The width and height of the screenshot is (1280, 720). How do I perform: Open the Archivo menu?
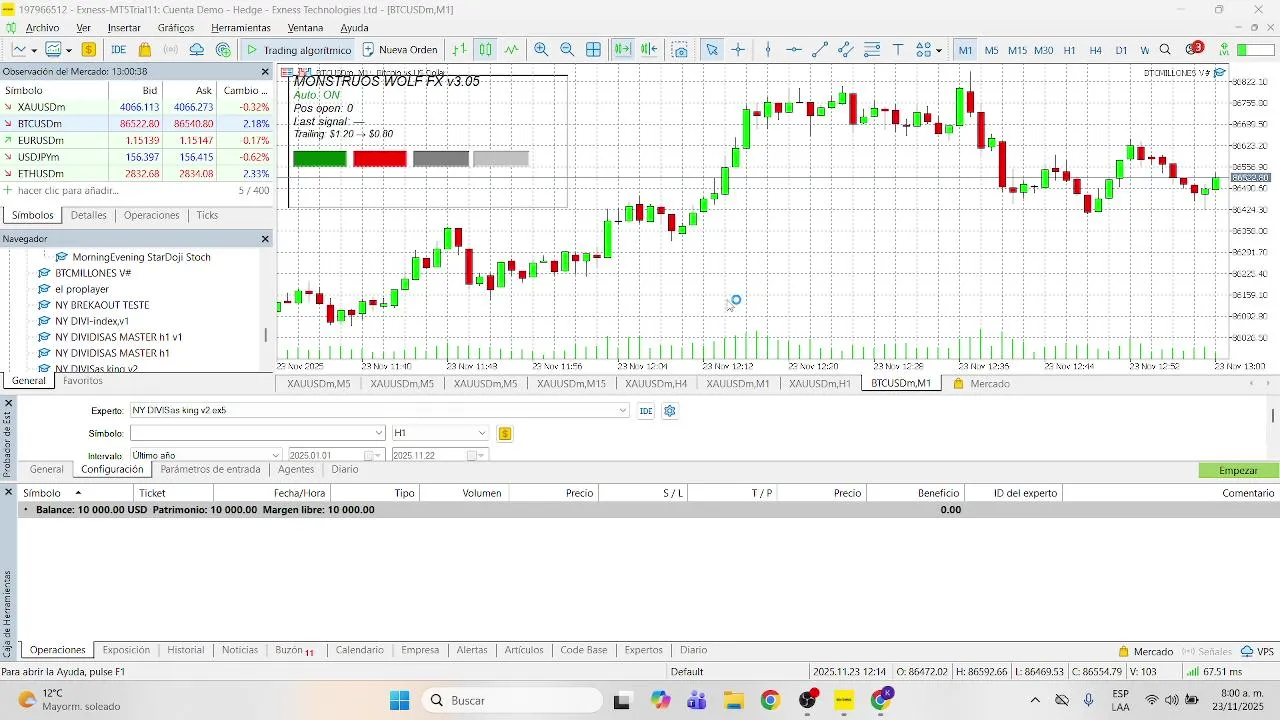point(42,28)
